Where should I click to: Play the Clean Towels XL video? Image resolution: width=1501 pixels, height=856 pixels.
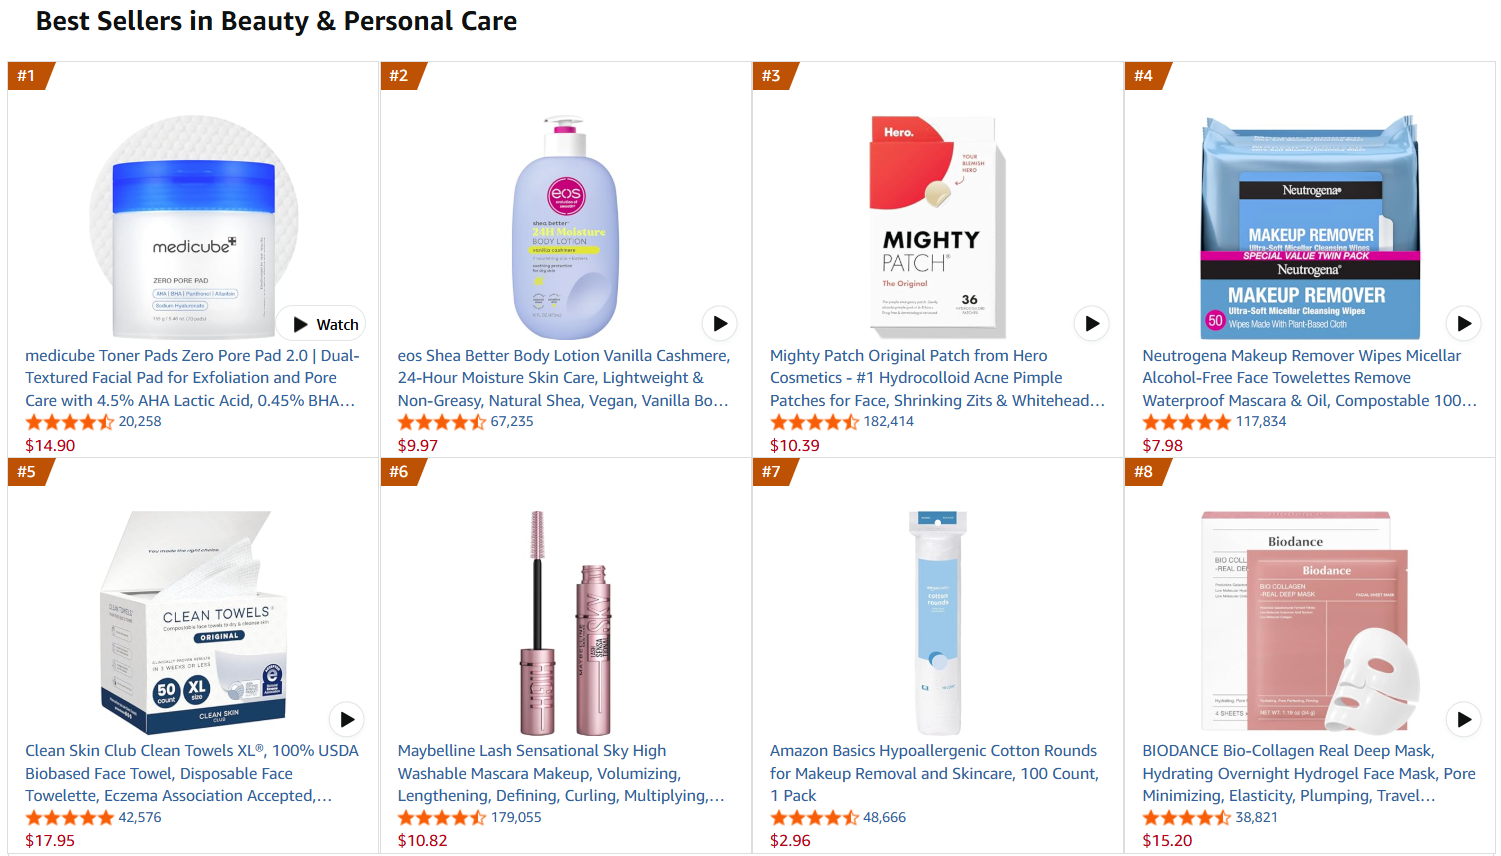pos(347,719)
